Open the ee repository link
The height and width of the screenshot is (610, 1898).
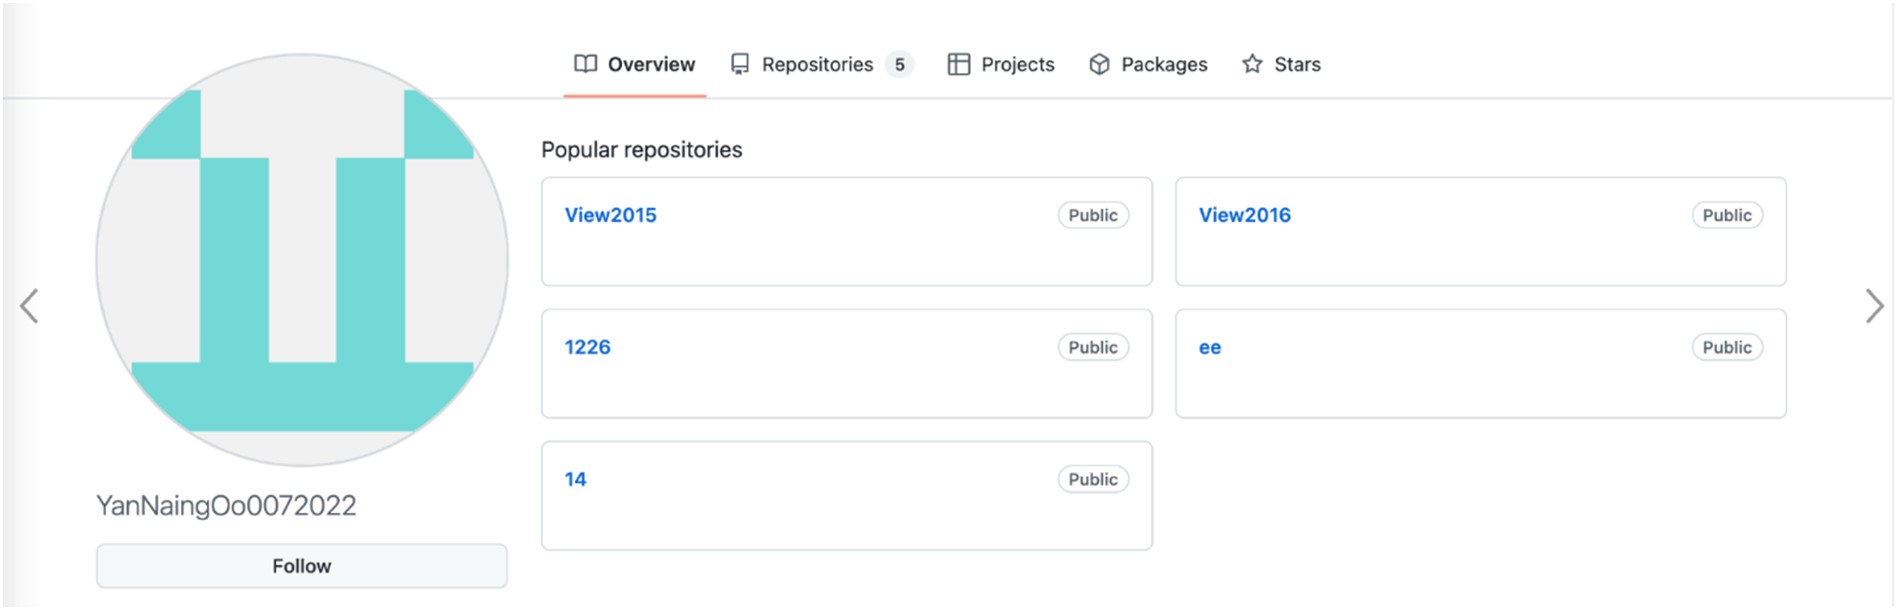[x=1209, y=348]
